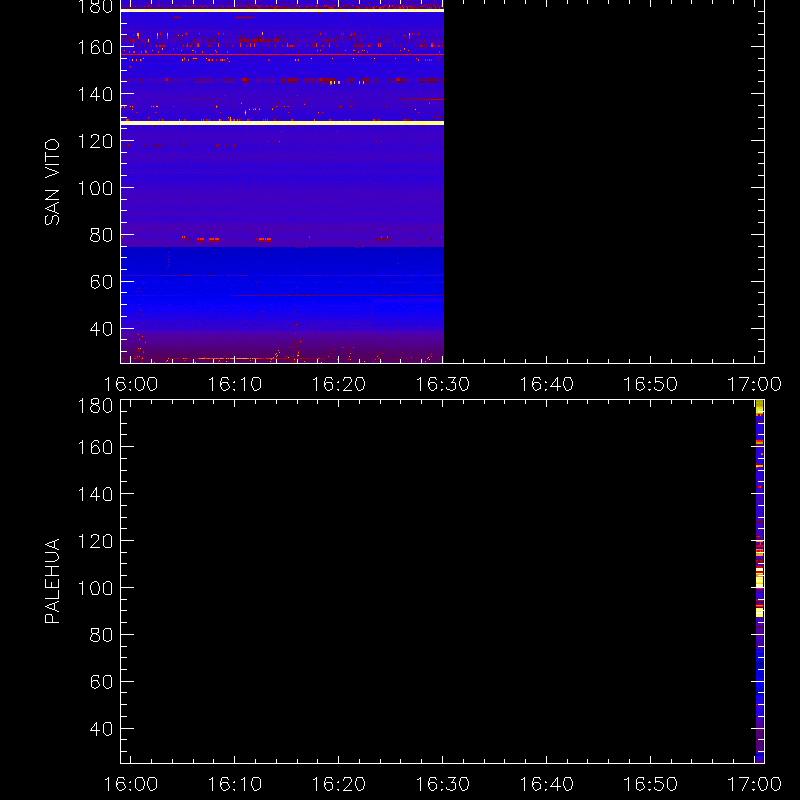Viewport: 800px width, 800px height.
Task: Click the 80 value on Palehua axis
Action: point(102,635)
